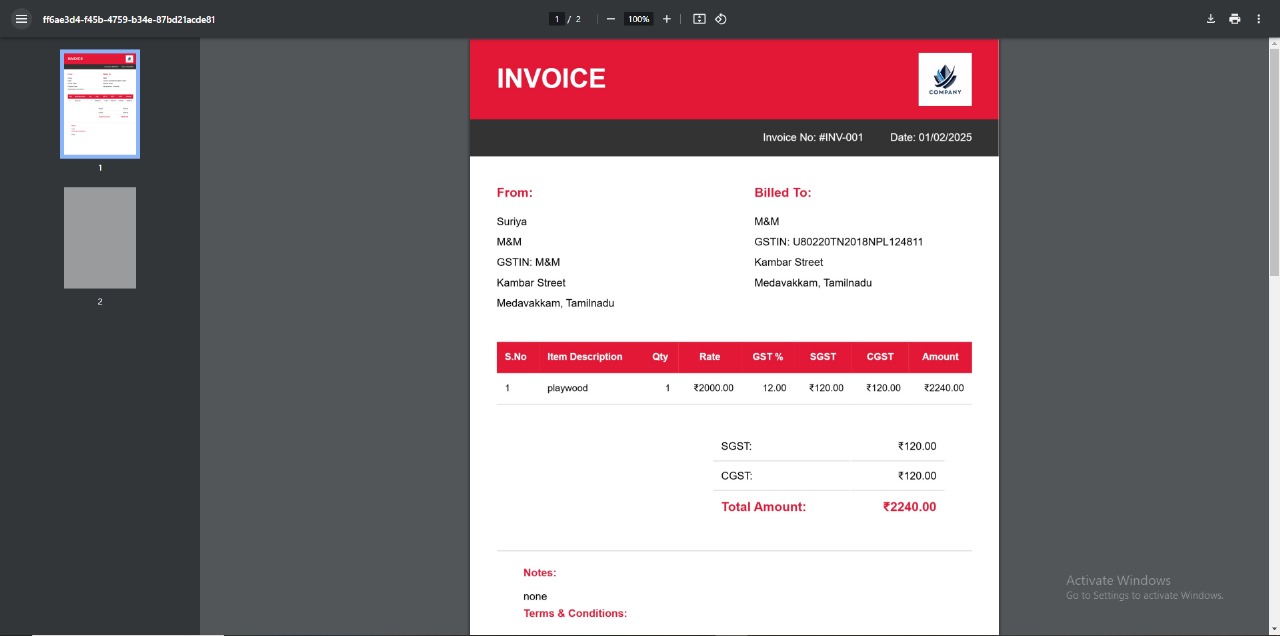Click 'Medavakkam, Tamilnadu' under From

pyautogui.click(x=555, y=303)
